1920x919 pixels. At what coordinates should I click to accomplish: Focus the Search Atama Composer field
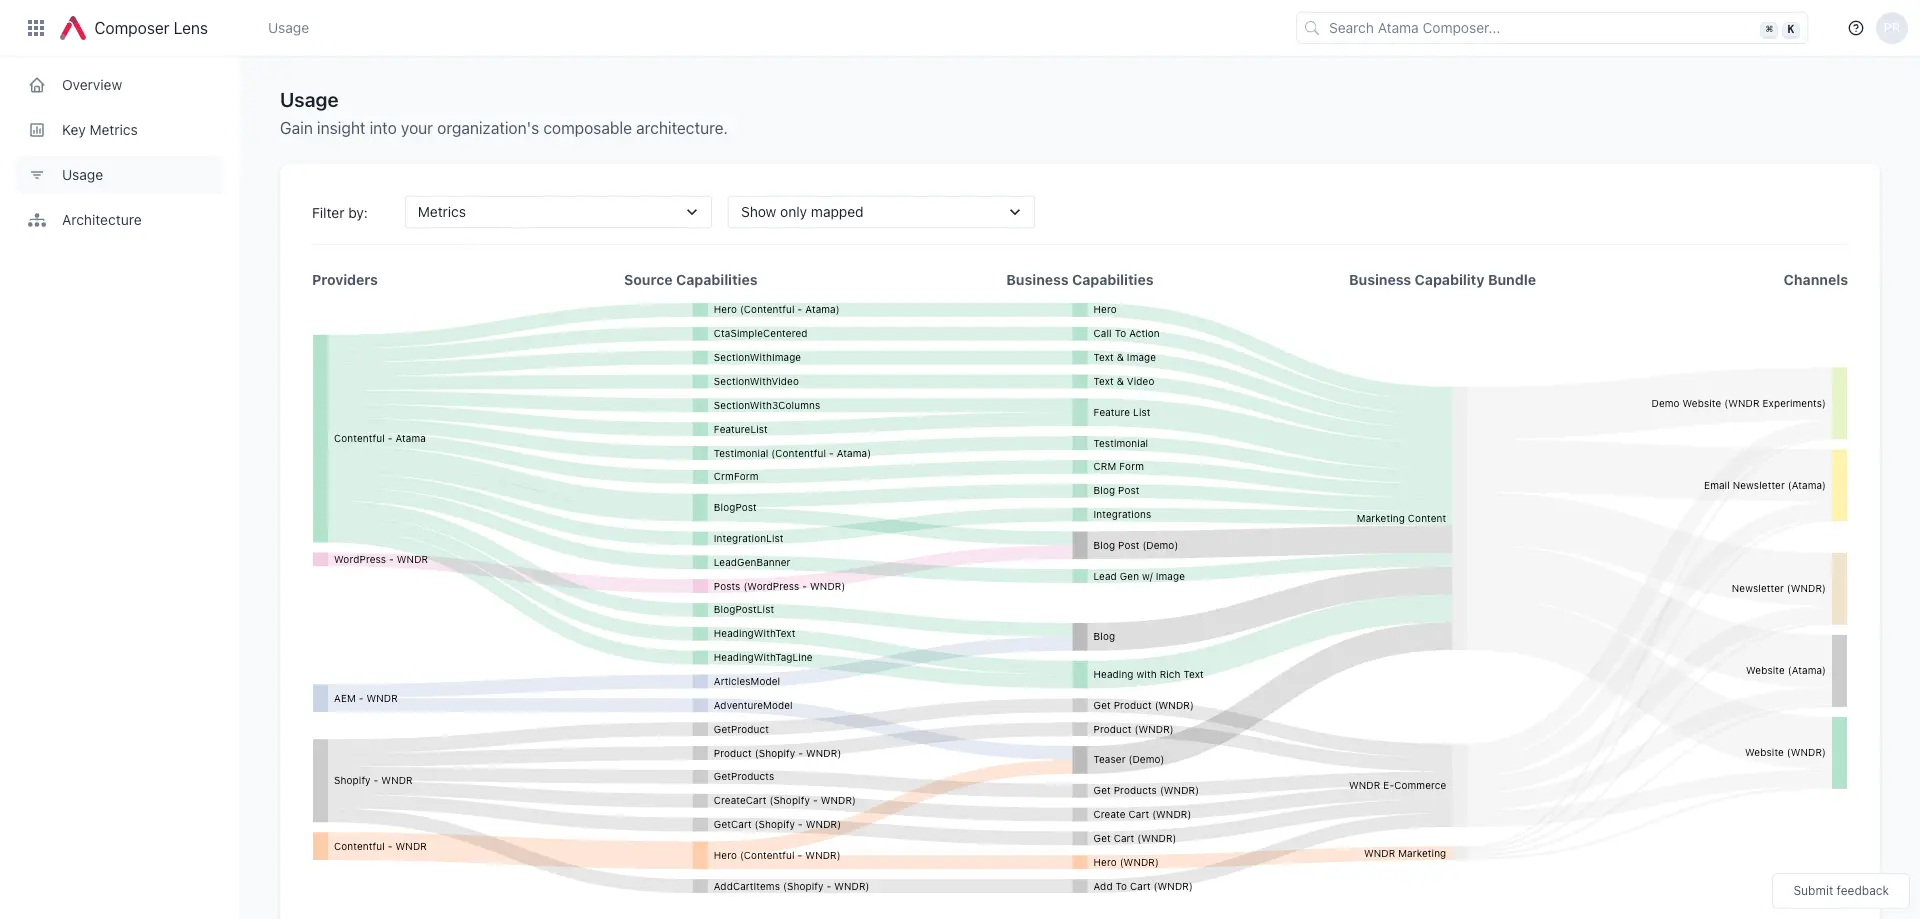(x=1540, y=28)
